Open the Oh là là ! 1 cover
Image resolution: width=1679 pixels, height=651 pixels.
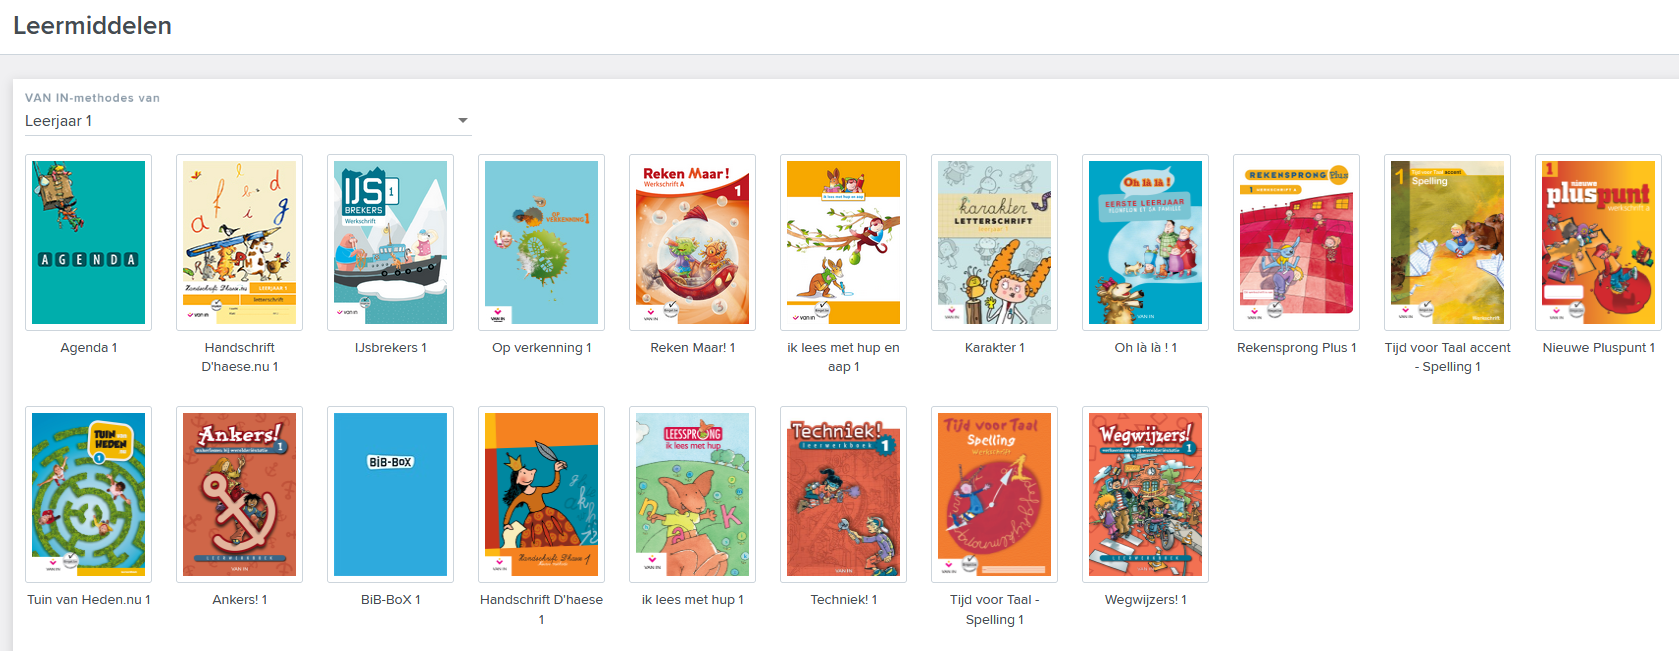click(x=1145, y=242)
